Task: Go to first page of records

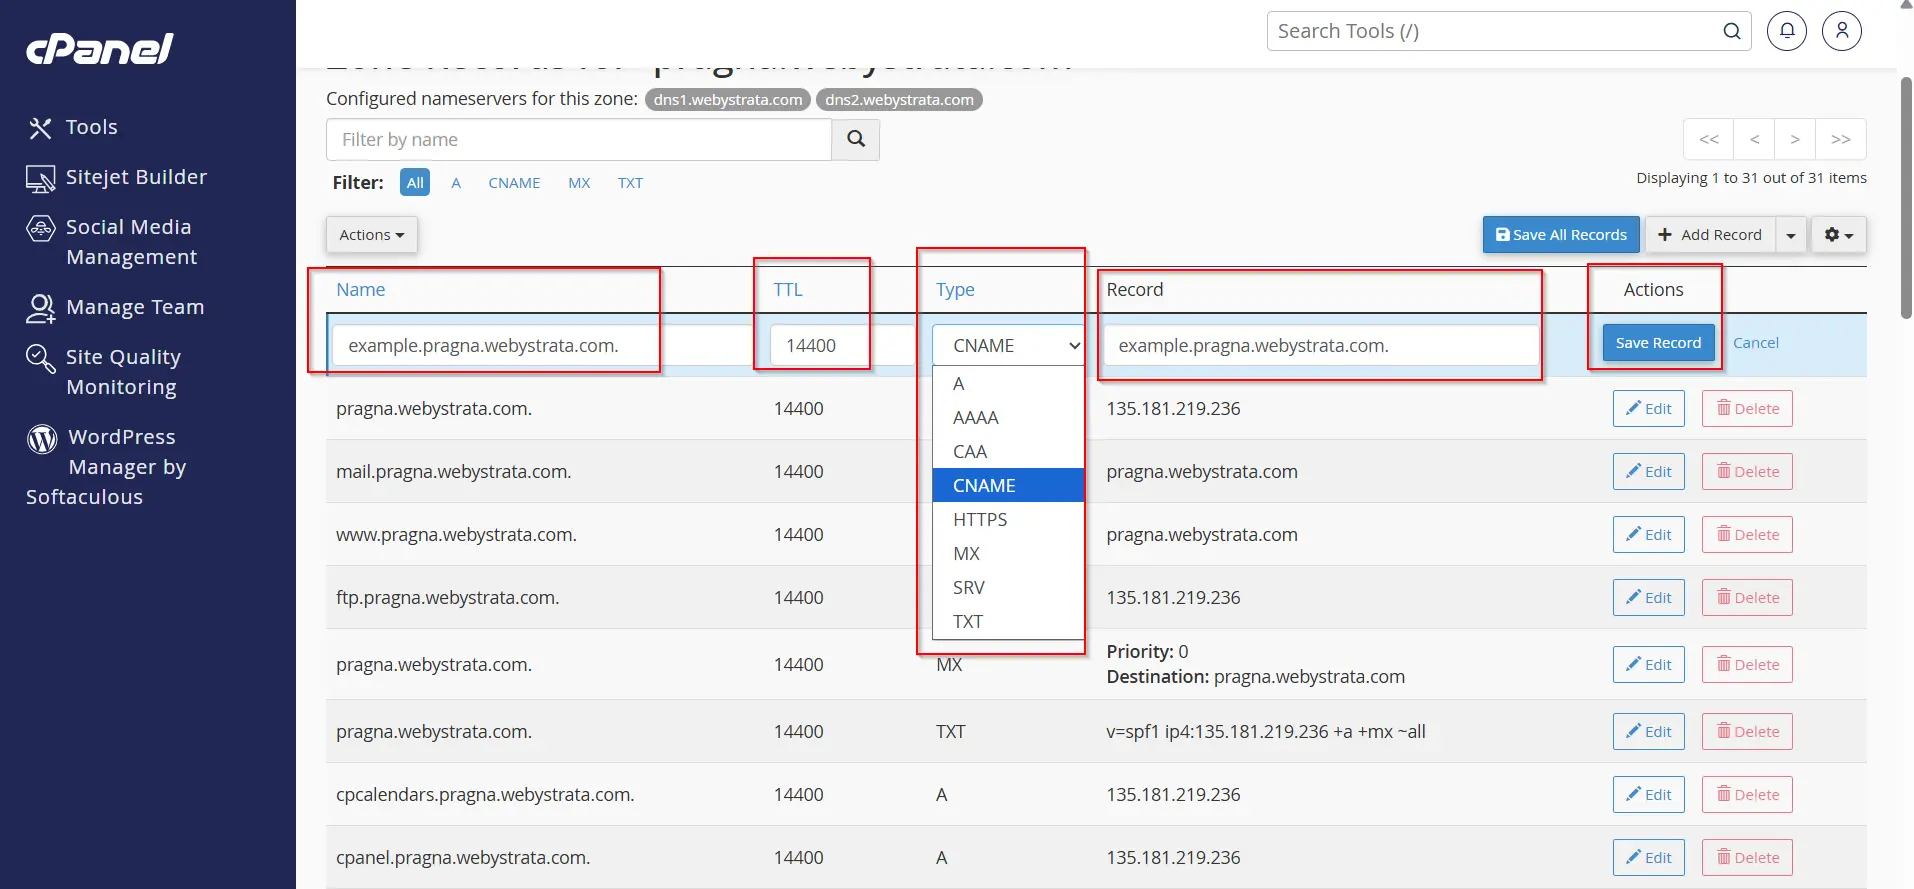Action: [x=1709, y=140]
